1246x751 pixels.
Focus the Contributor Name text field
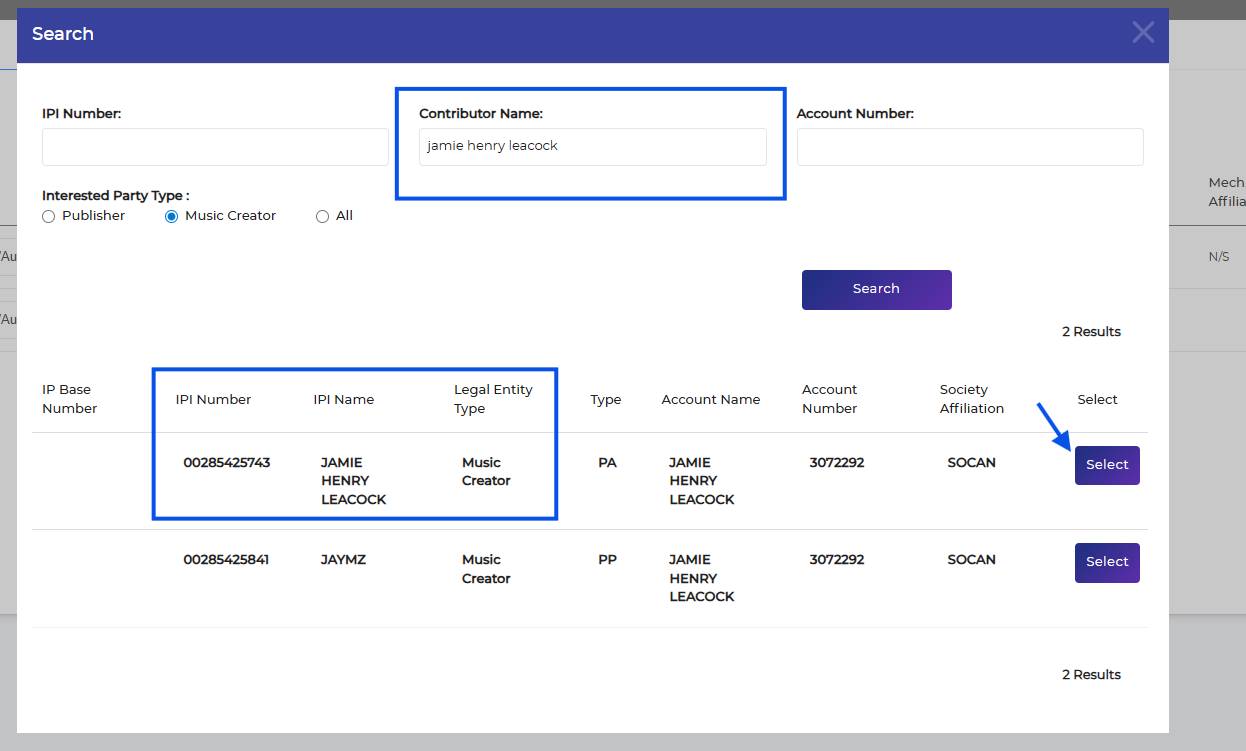[x=592, y=146]
